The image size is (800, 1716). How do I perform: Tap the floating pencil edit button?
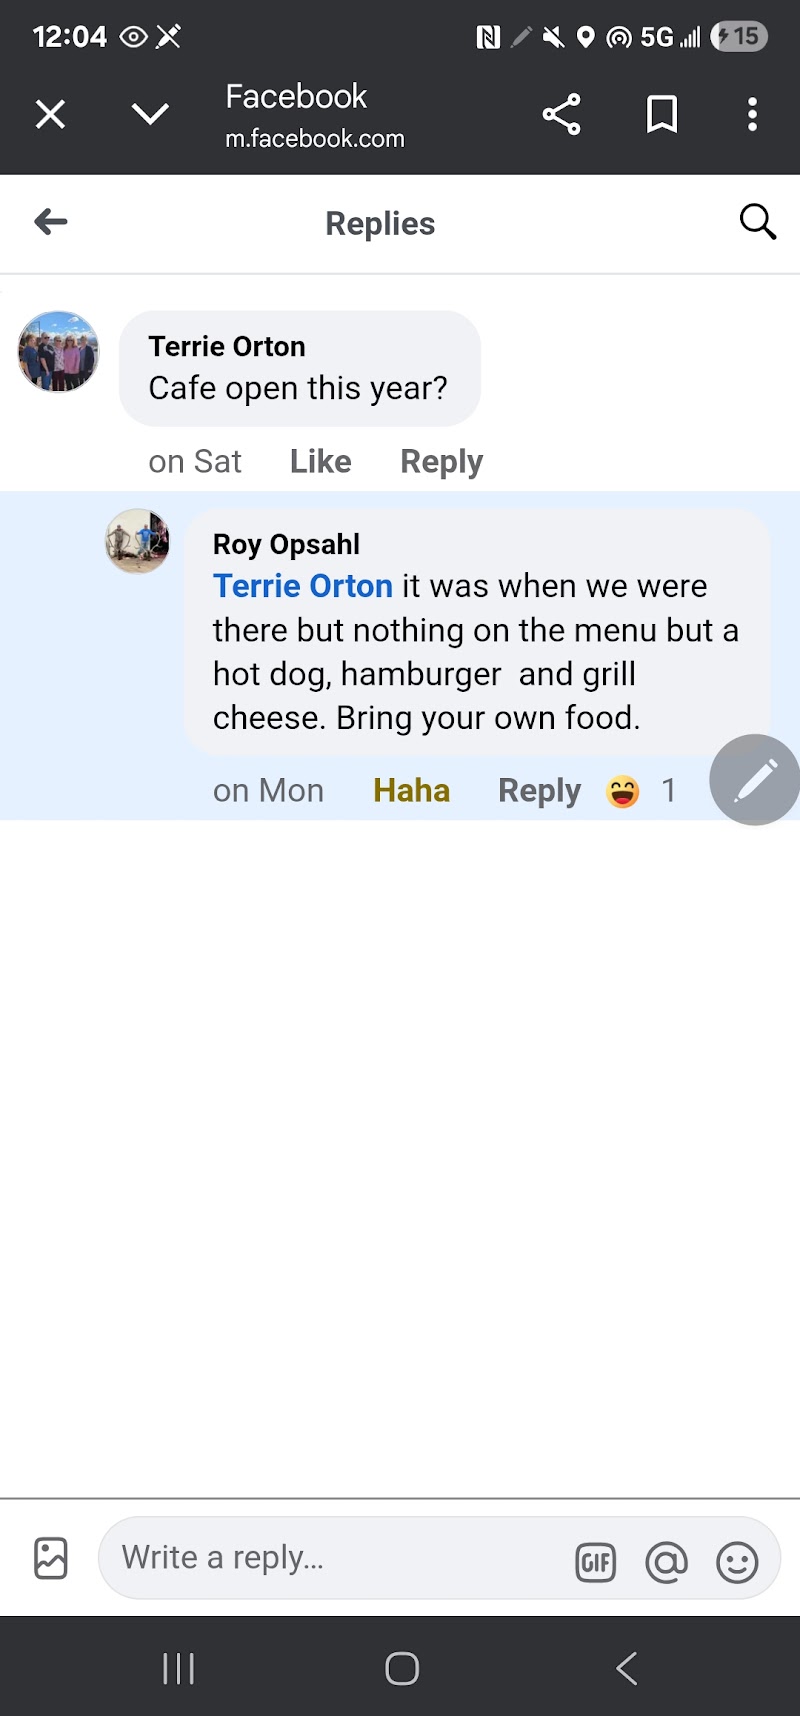pos(755,780)
